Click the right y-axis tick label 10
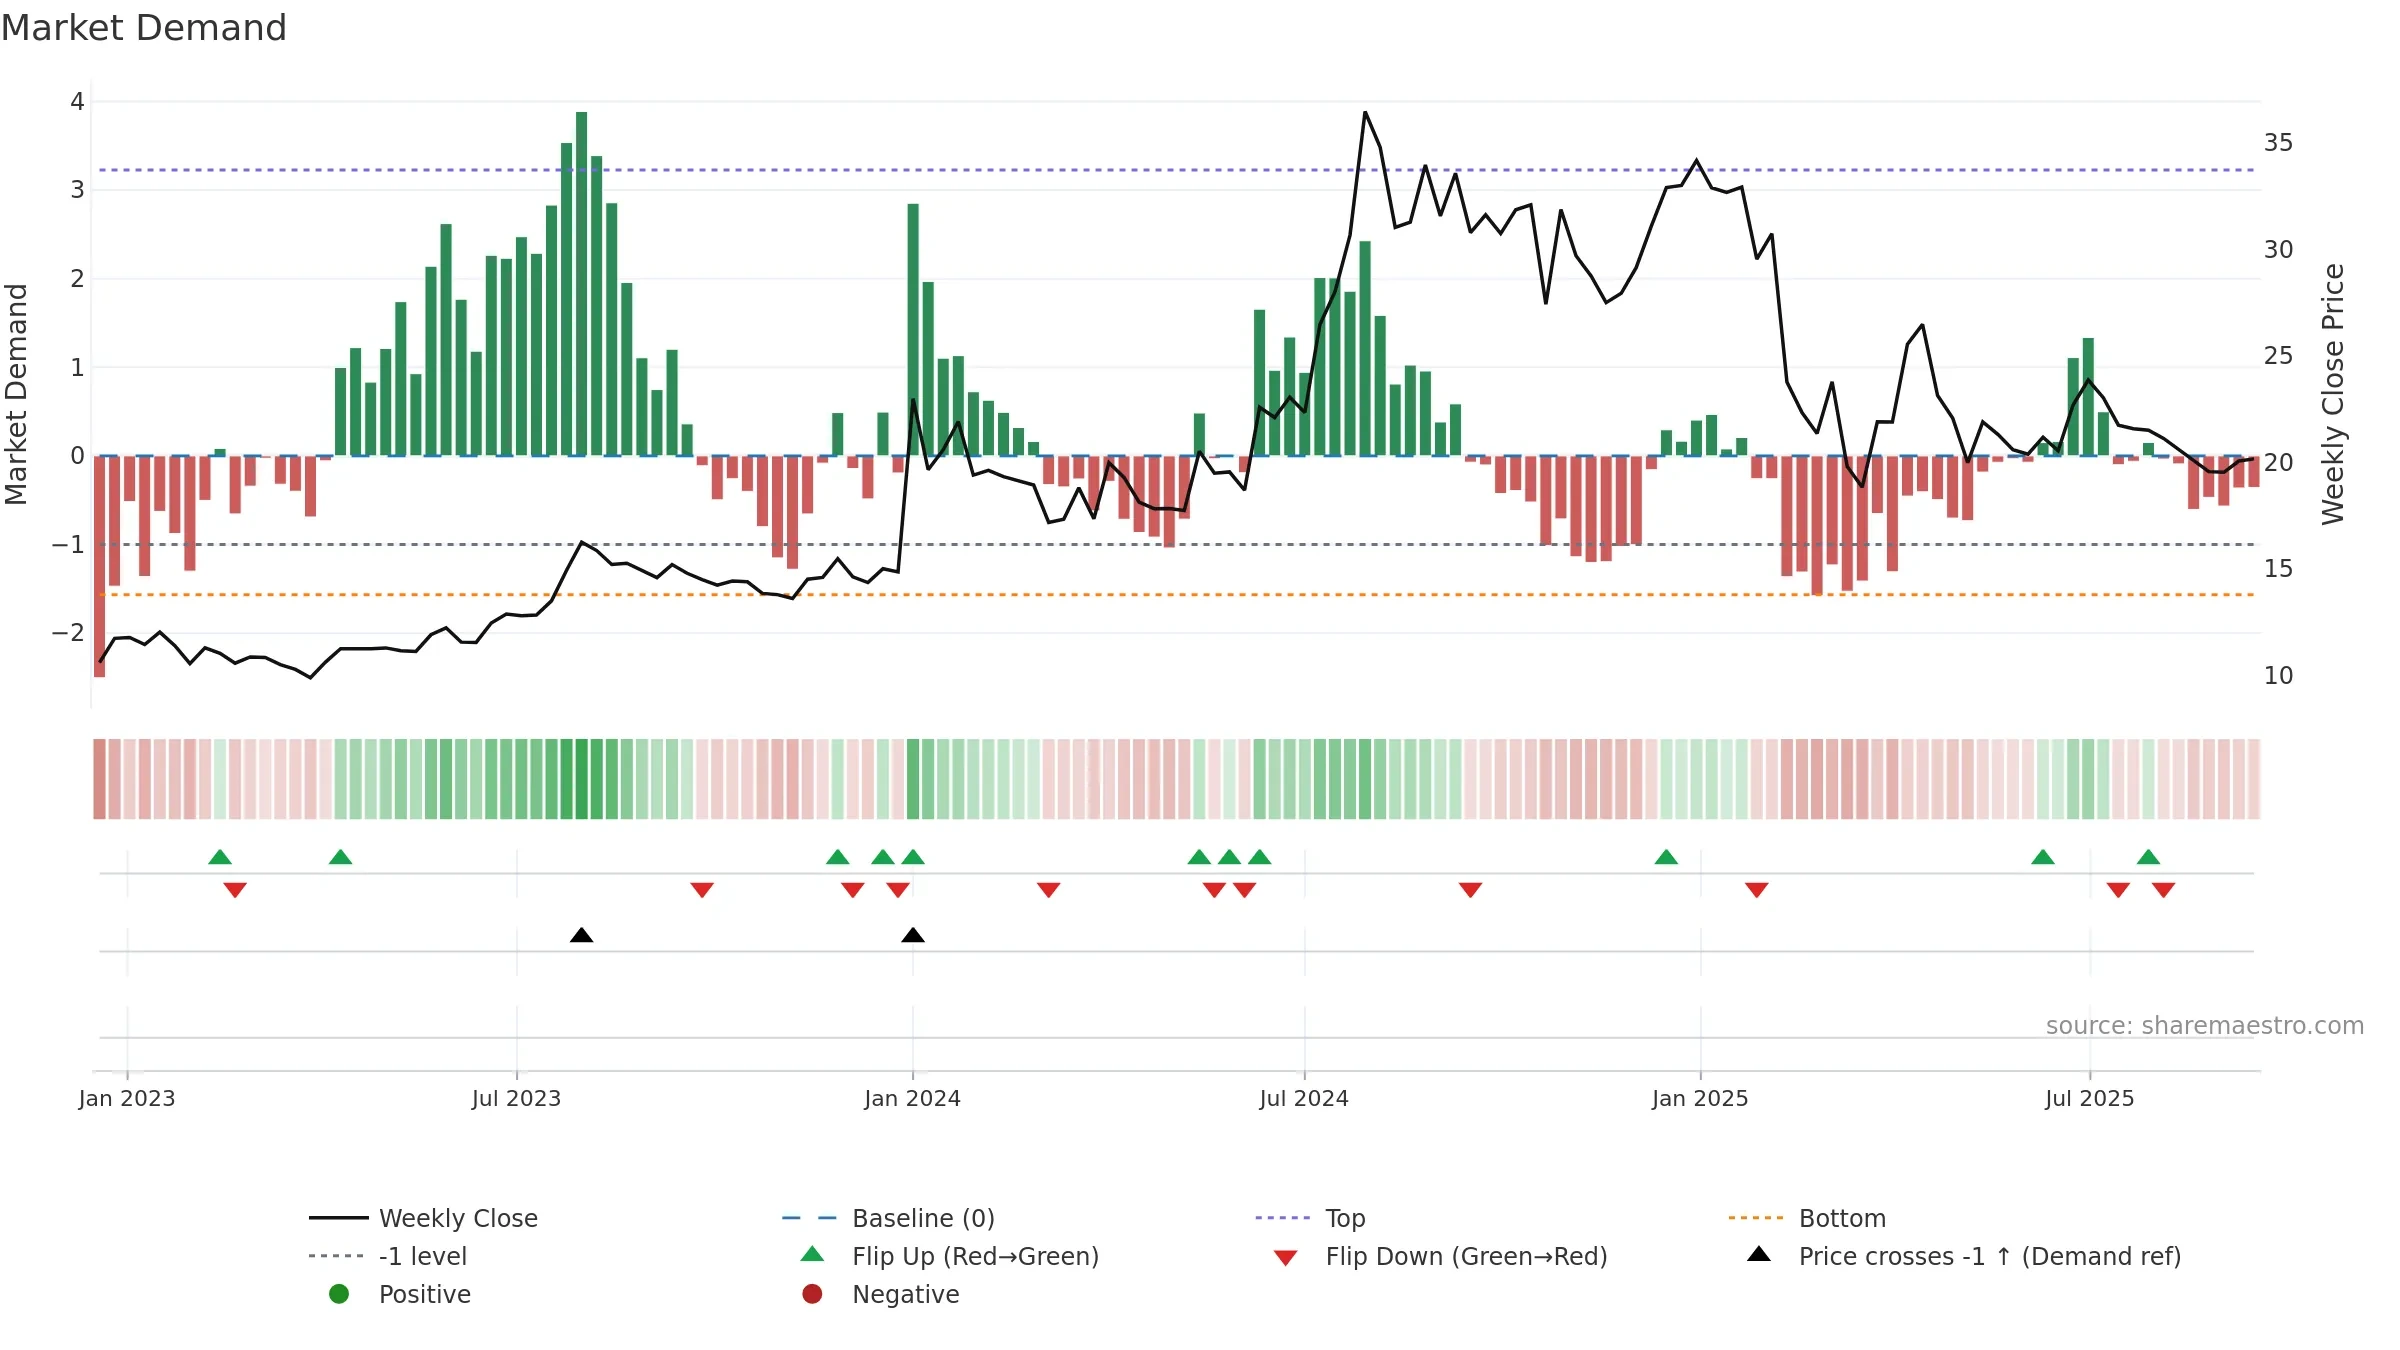 2279,676
